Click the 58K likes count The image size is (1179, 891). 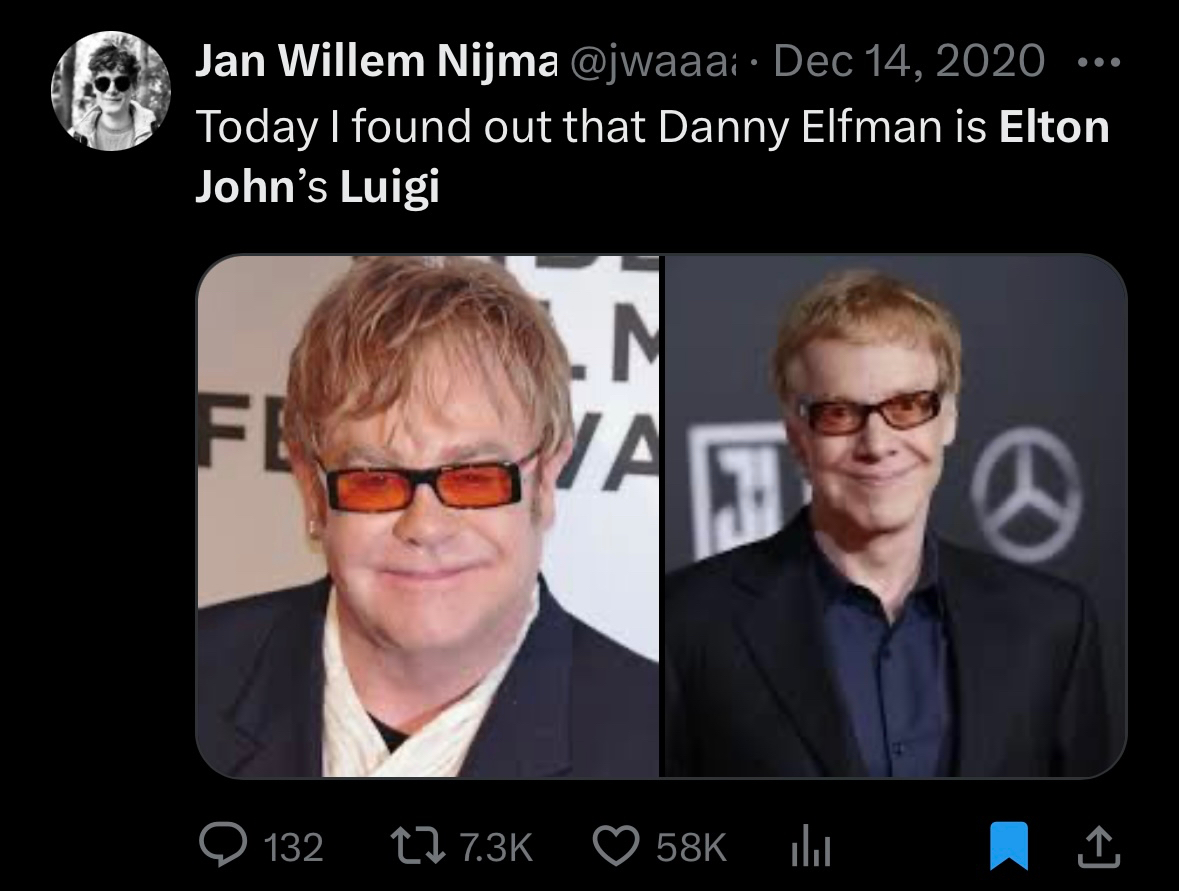tap(691, 847)
